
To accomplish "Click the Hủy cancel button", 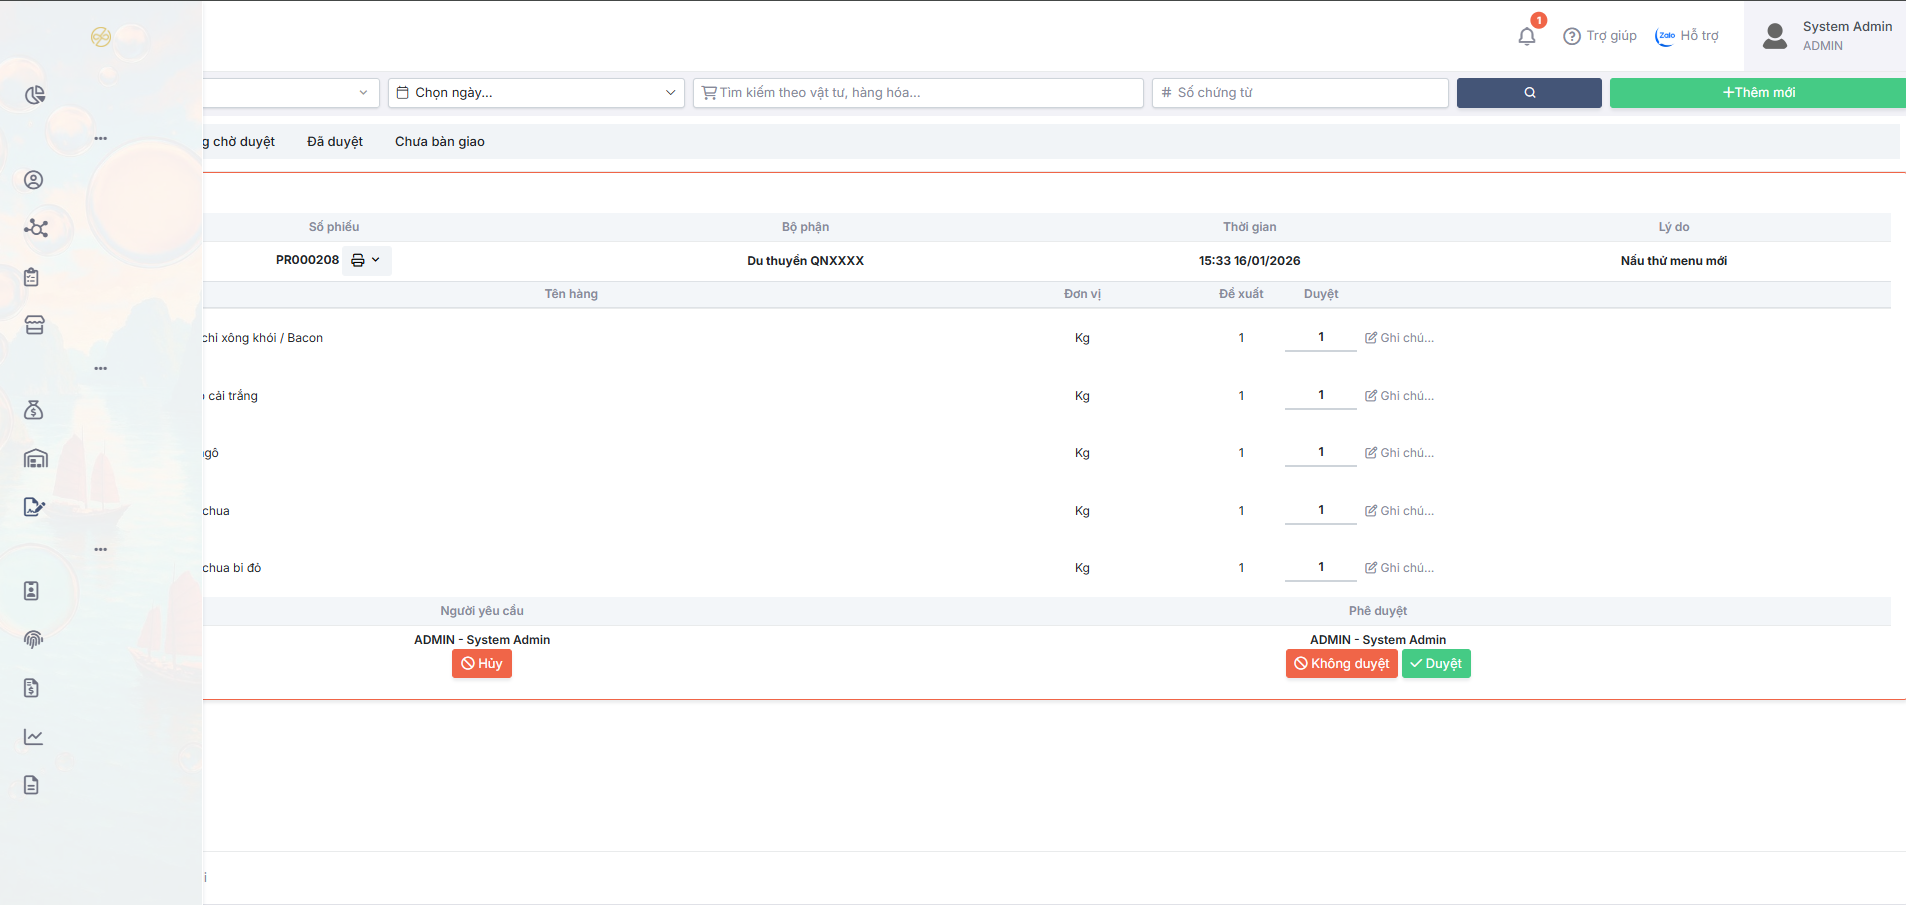I will pos(482,664).
